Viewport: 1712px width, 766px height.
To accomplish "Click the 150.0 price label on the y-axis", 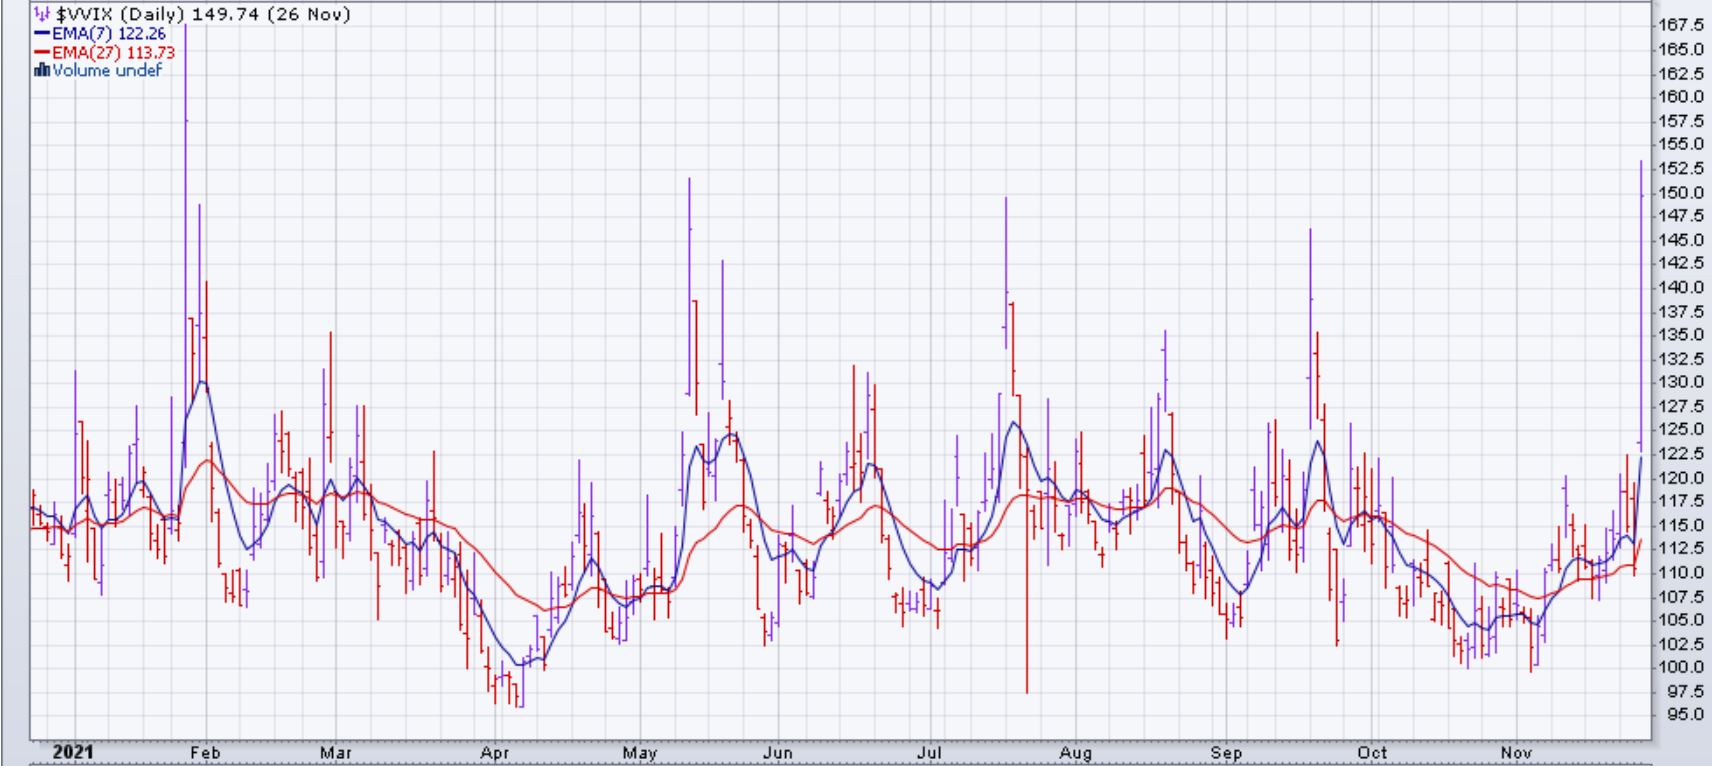I will [1680, 192].
